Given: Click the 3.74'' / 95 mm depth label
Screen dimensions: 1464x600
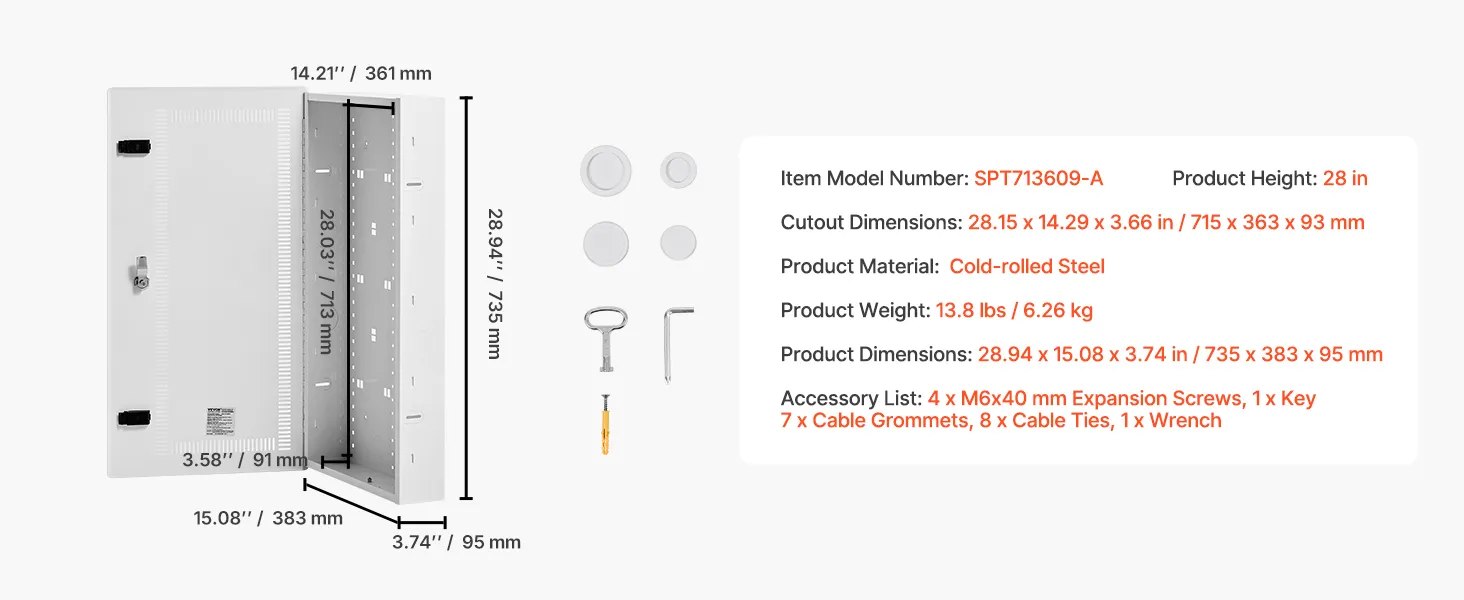Looking at the screenshot, I should tap(456, 542).
